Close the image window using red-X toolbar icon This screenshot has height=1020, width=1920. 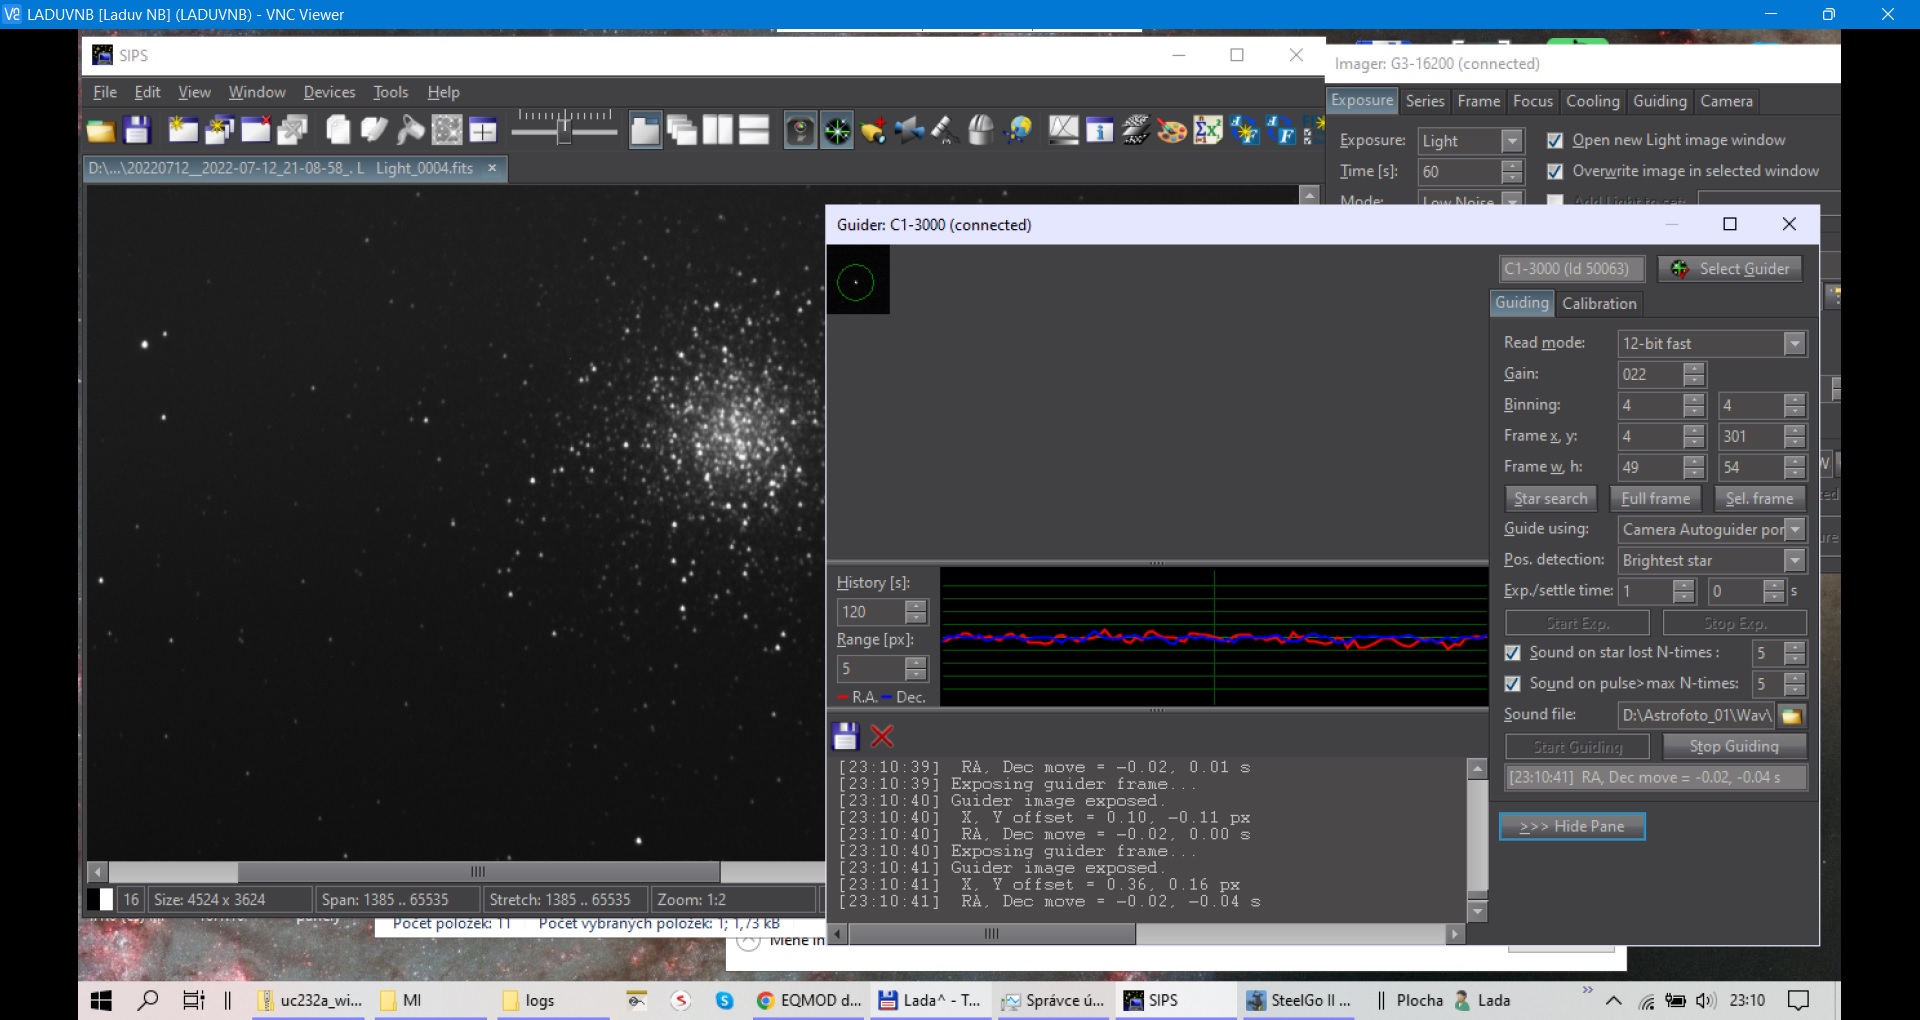tap(256, 130)
